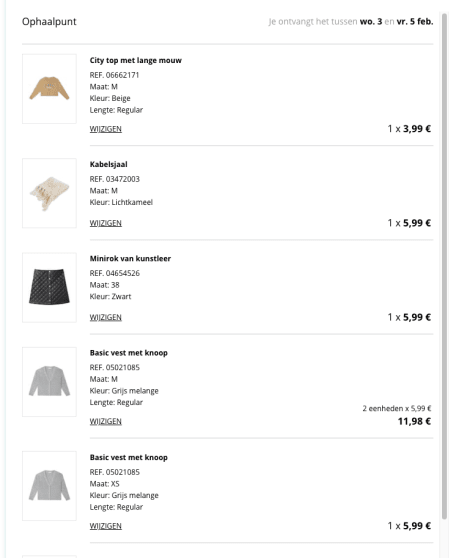
Task: Select the City top met lange mouw title
Action: point(136,60)
